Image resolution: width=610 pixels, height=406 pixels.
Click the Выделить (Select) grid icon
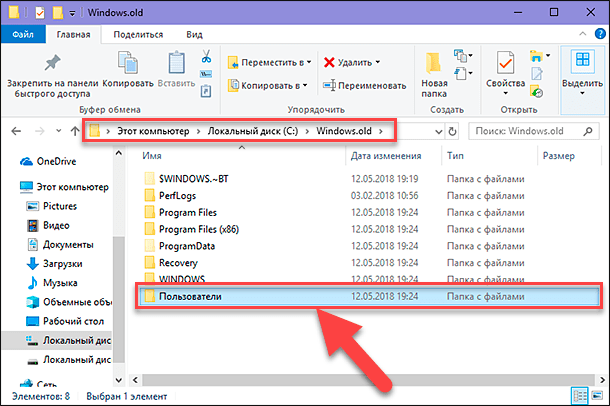(x=582, y=61)
